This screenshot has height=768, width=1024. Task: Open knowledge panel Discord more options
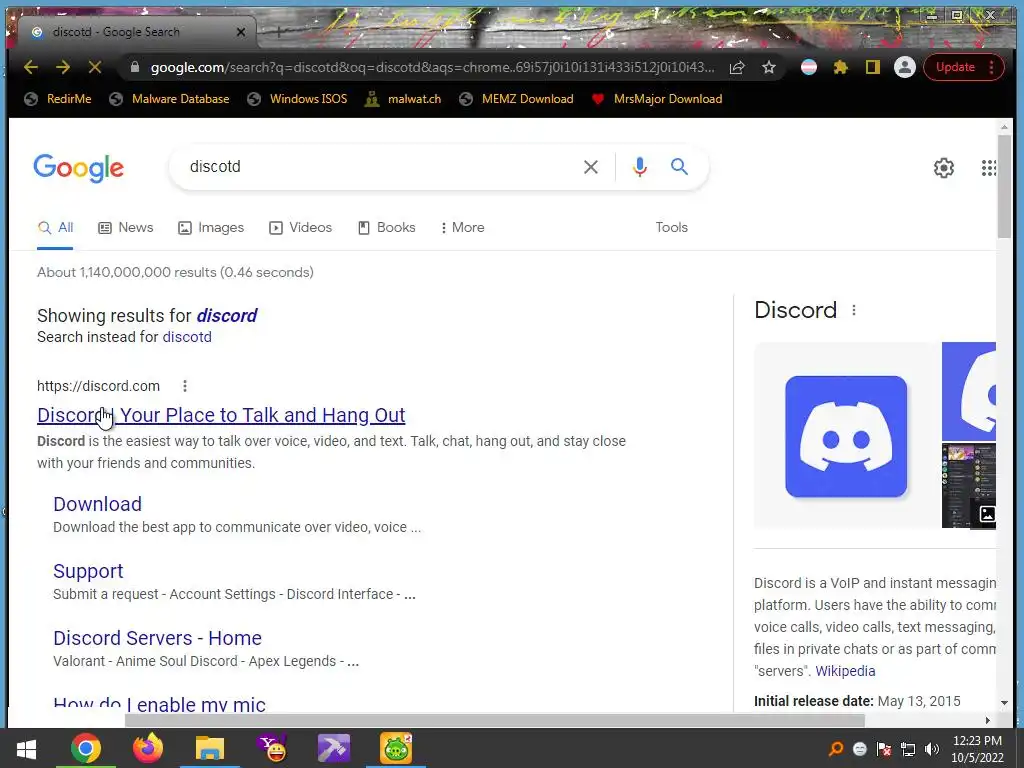tap(854, 310)
